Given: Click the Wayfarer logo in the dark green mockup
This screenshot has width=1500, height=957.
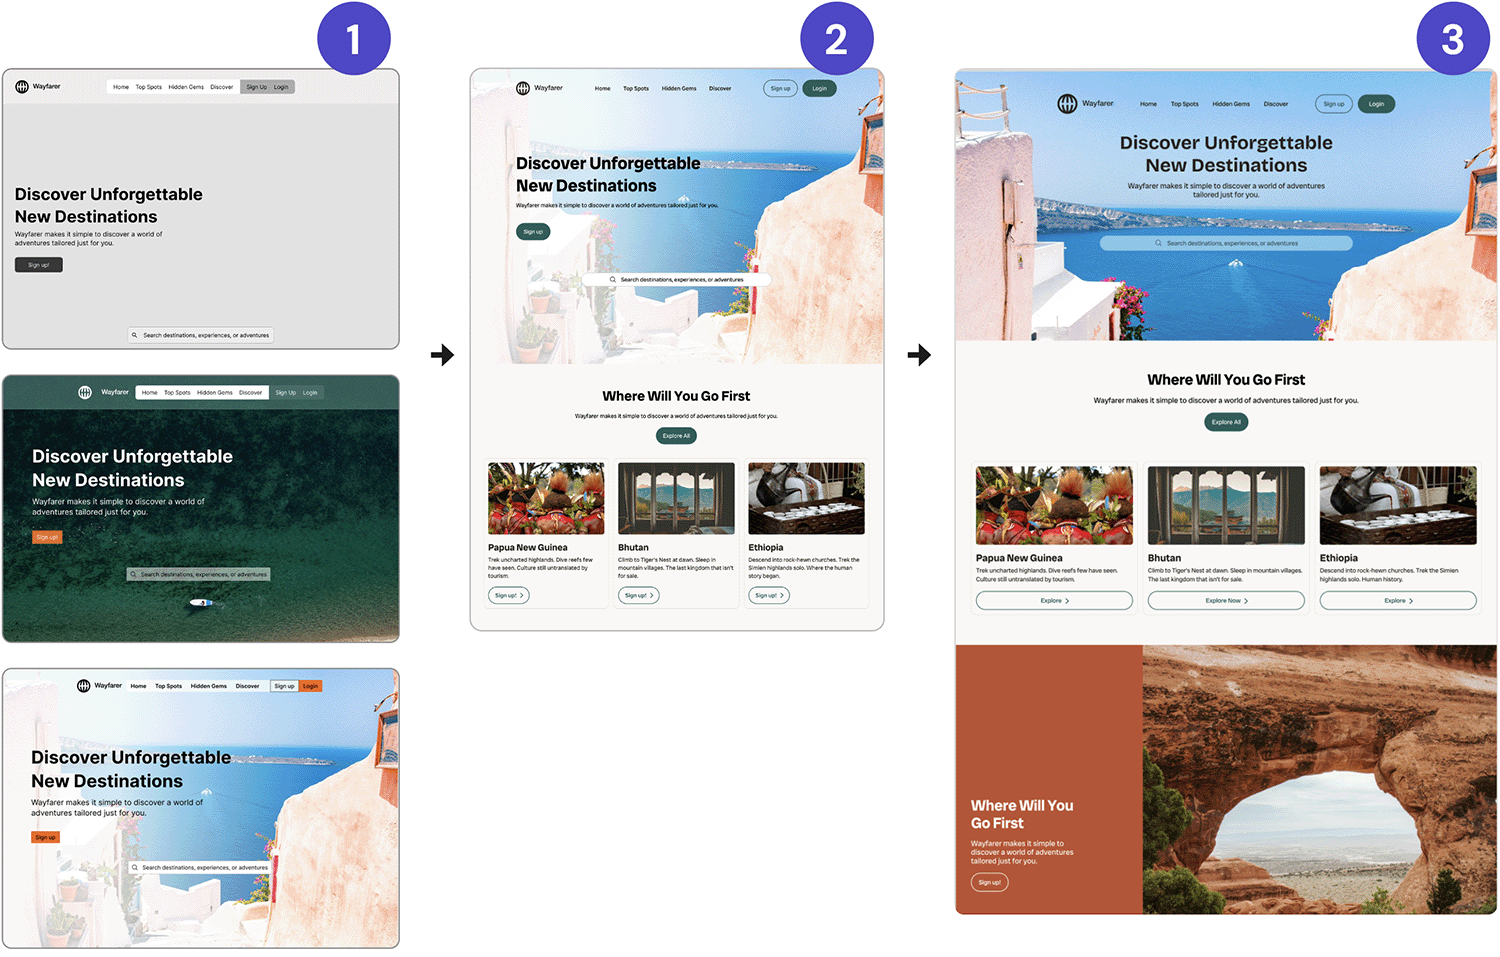Looking at the screenshot, I should (104, 392).
